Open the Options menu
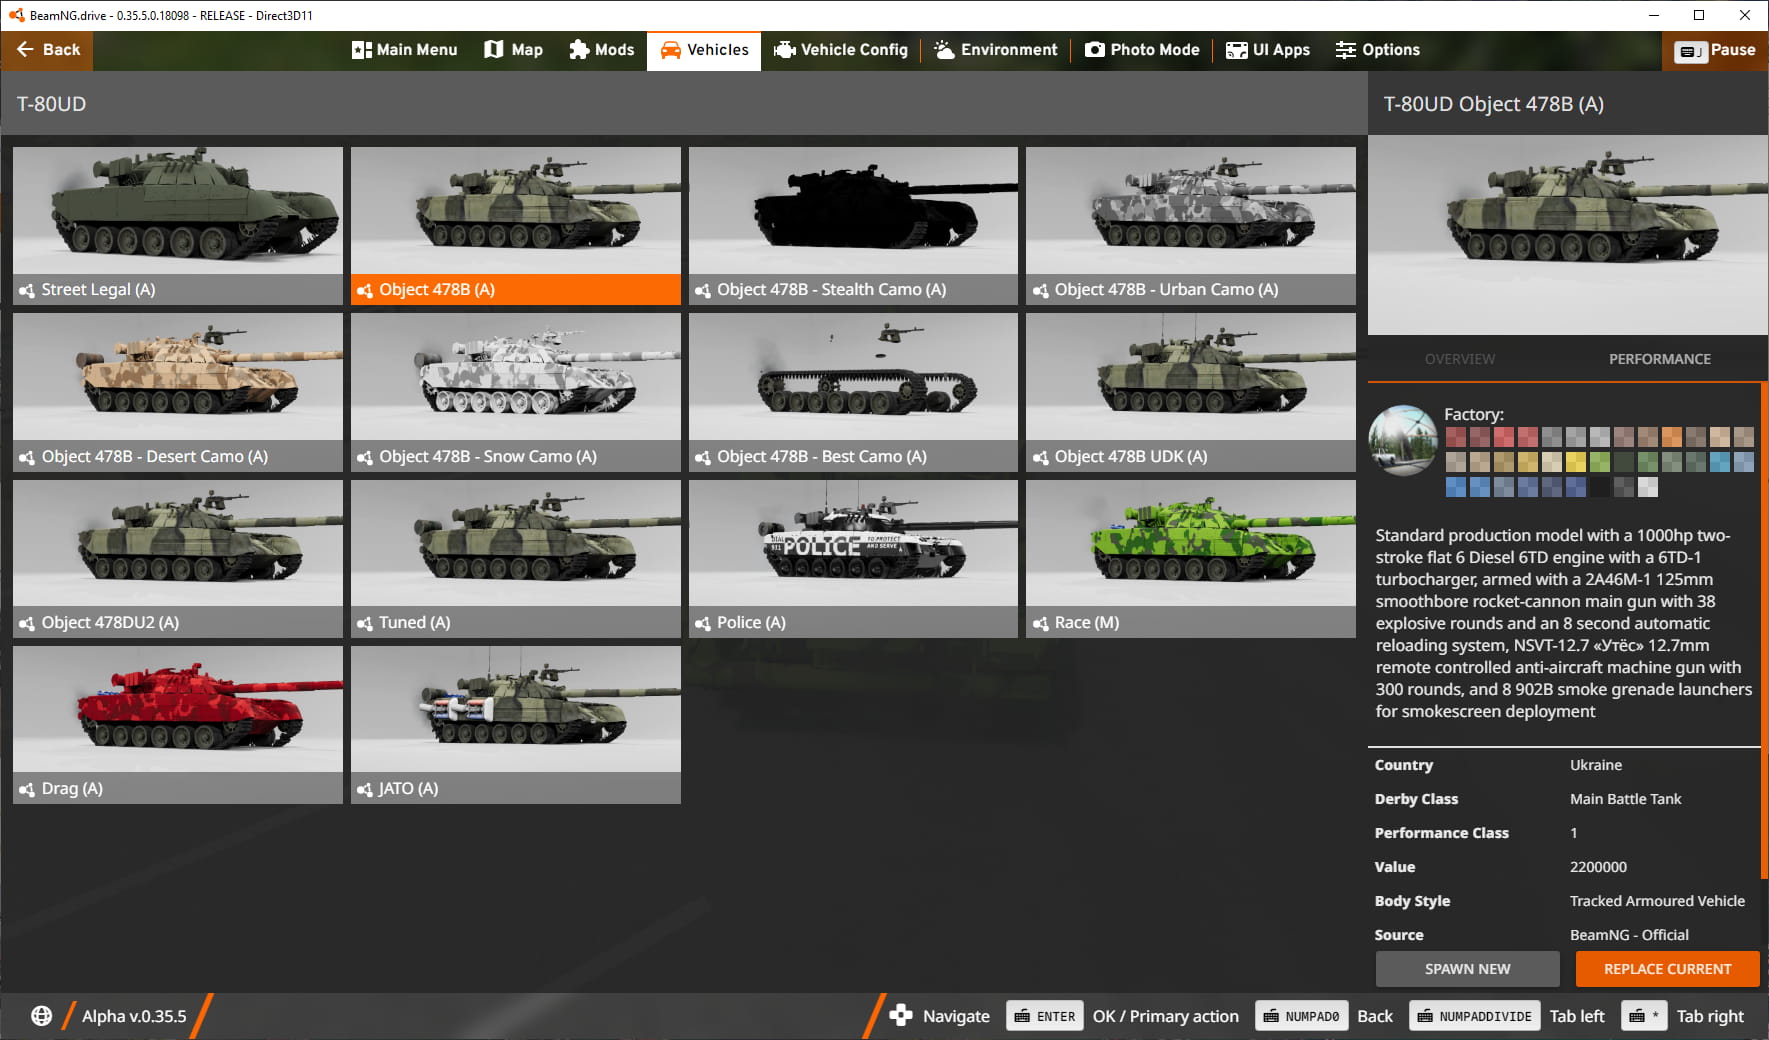The width and height of the screenshot is (1769, 1040). [x=1377, y=50]
